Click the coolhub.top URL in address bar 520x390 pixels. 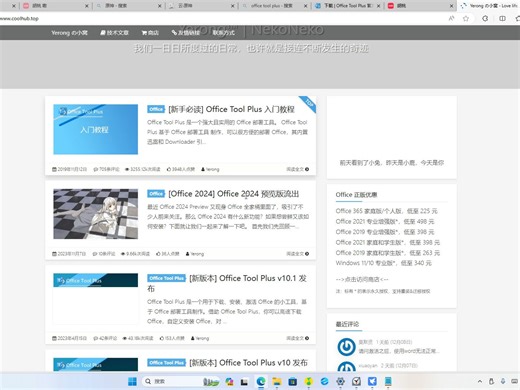(x=19, y=19)
